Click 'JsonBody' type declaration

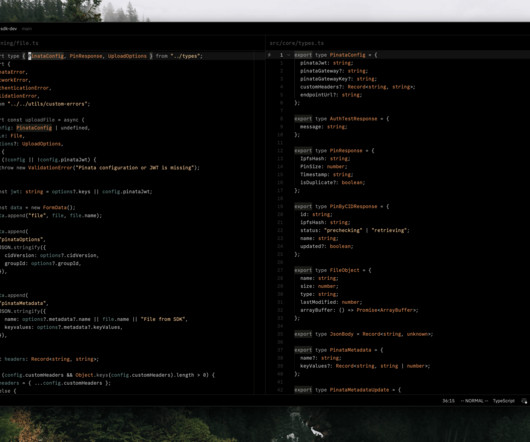tap(341, 334)
